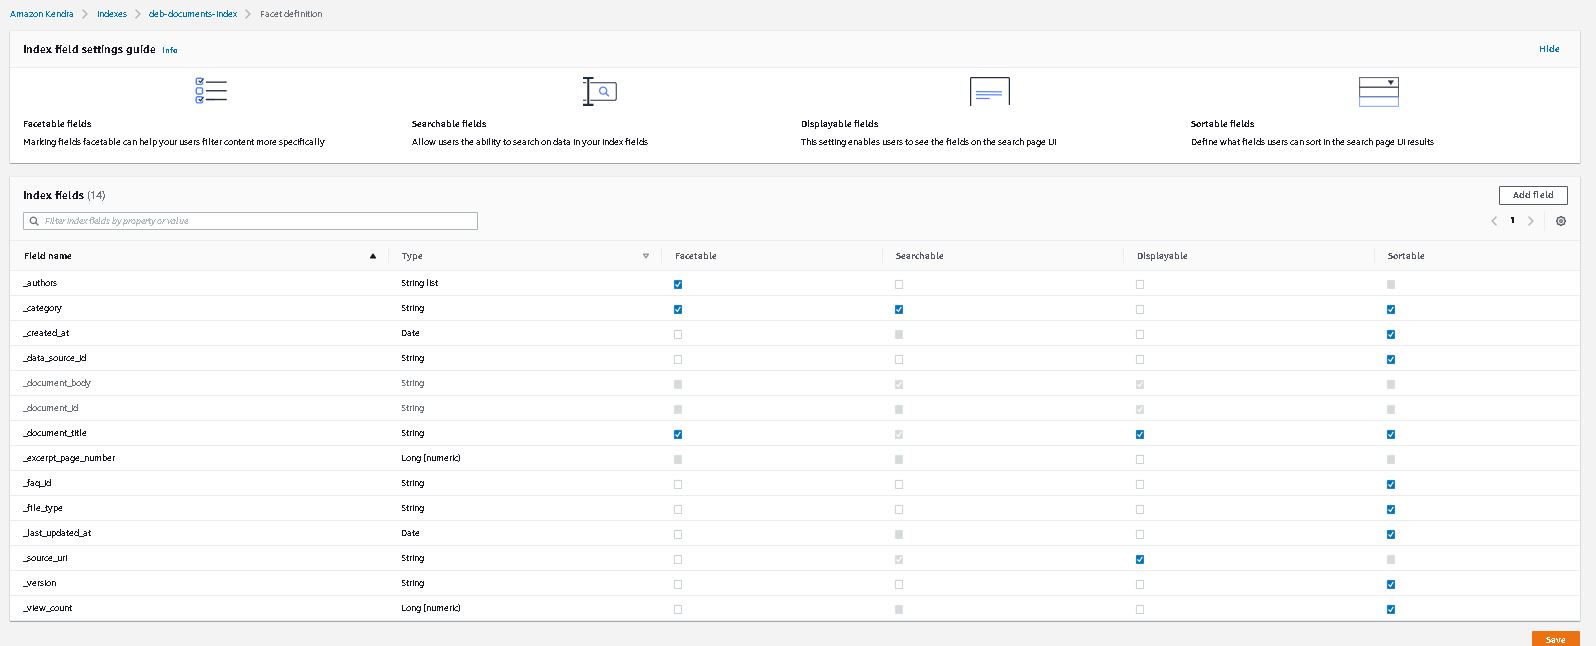This screenshot has height=646, width=1596.
Task: Uncheck Sortable for _created_at
Action: (x=1391, y=334)
